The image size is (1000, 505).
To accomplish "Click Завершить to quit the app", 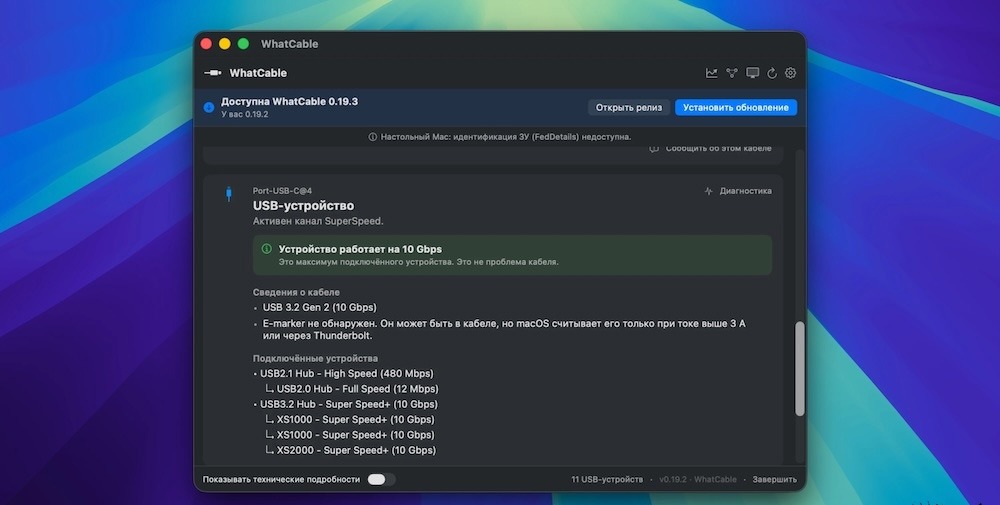I will point(774,479).
